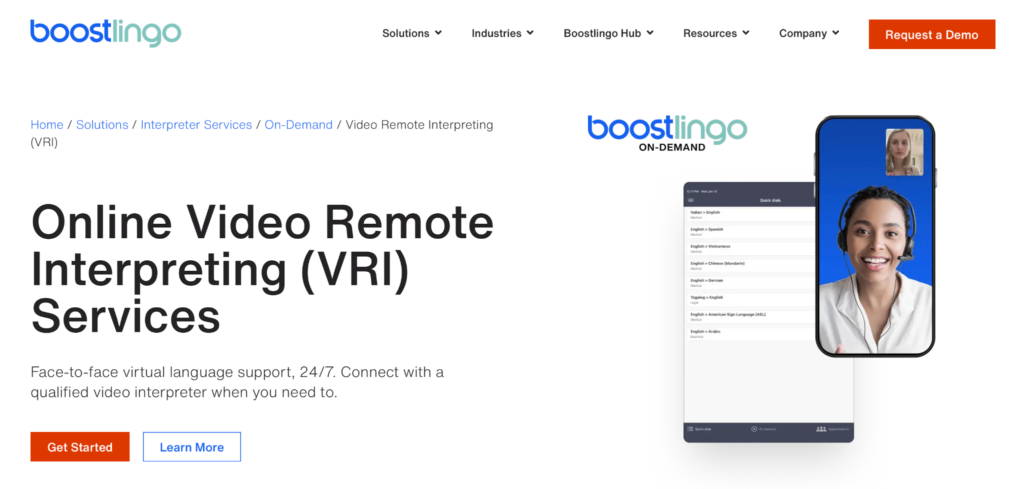Expand the chevron next to Company
This screenshot has height=489, width=1024.
click(x=835, y=33)
